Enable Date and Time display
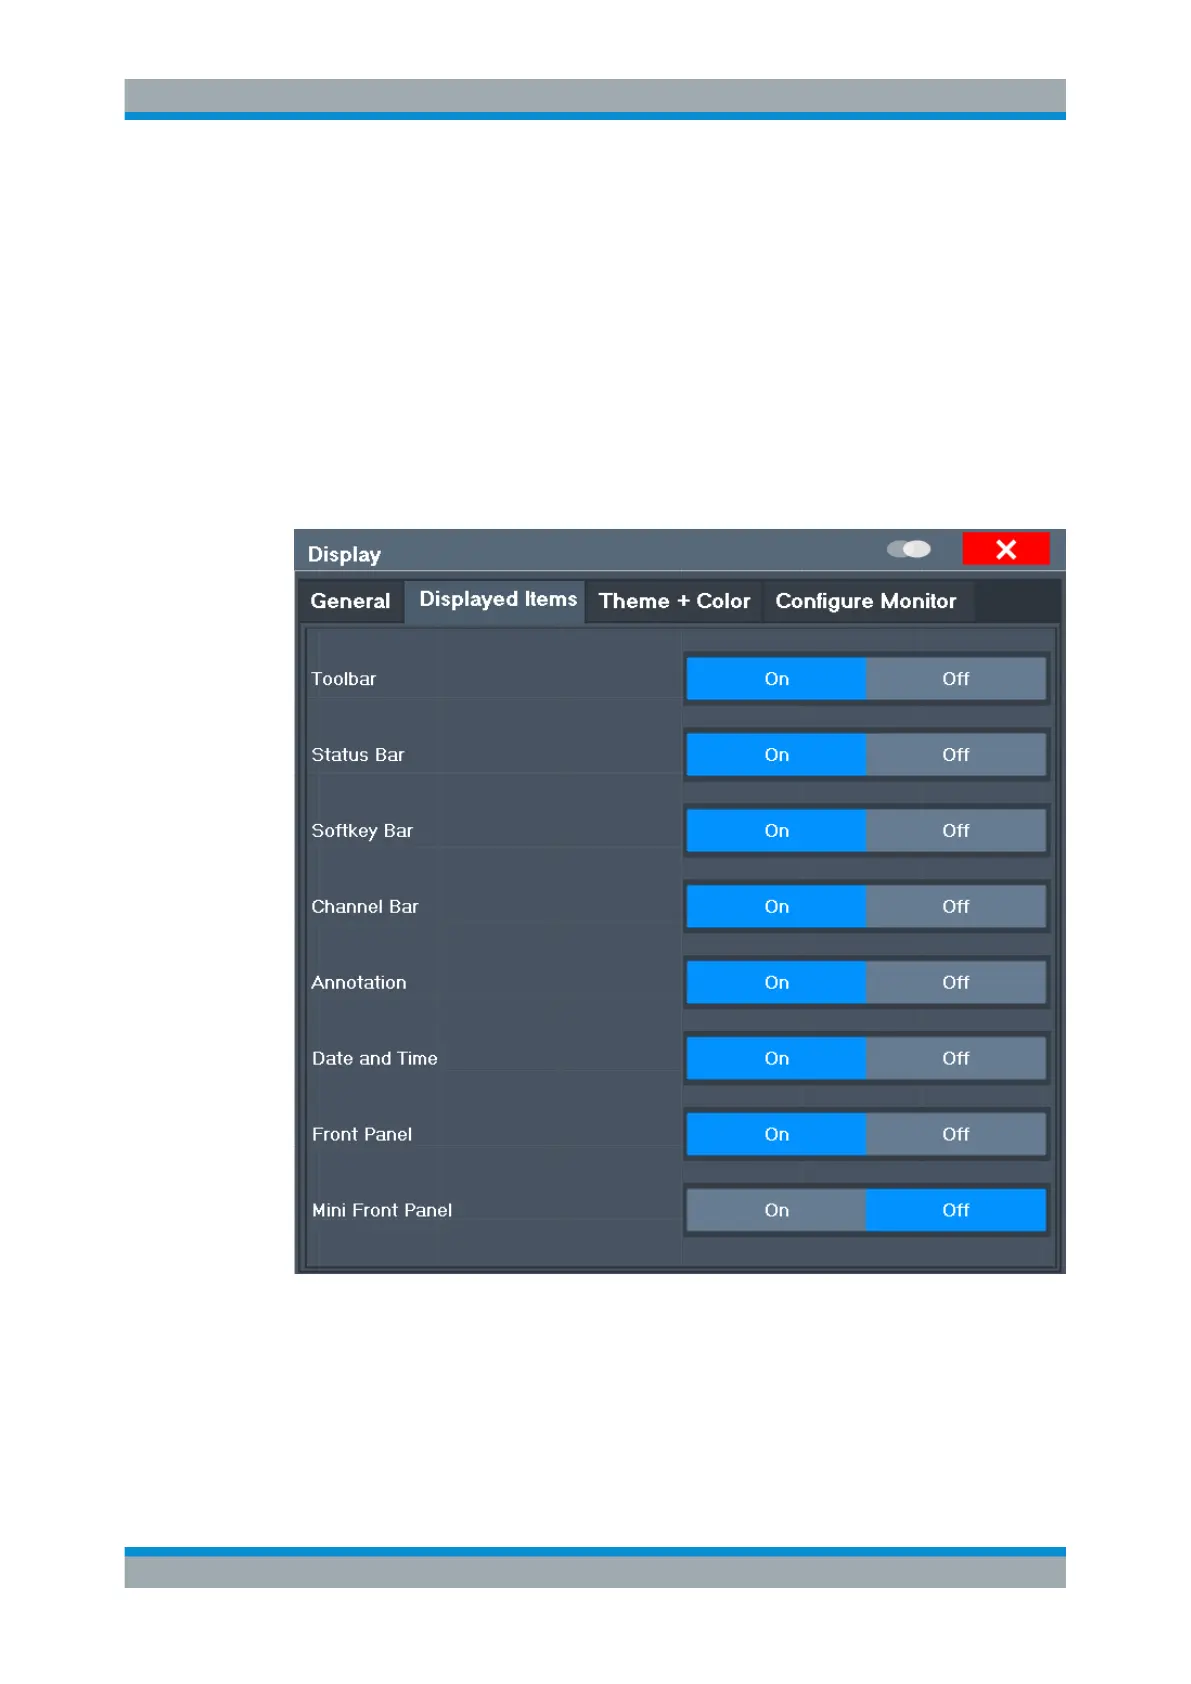 [776, 1059]
